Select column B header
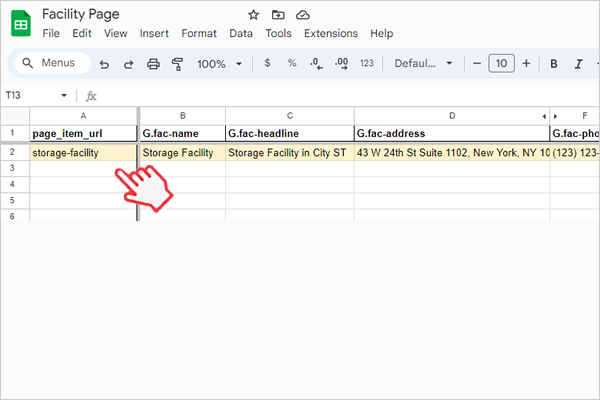 tap(183, 116)
